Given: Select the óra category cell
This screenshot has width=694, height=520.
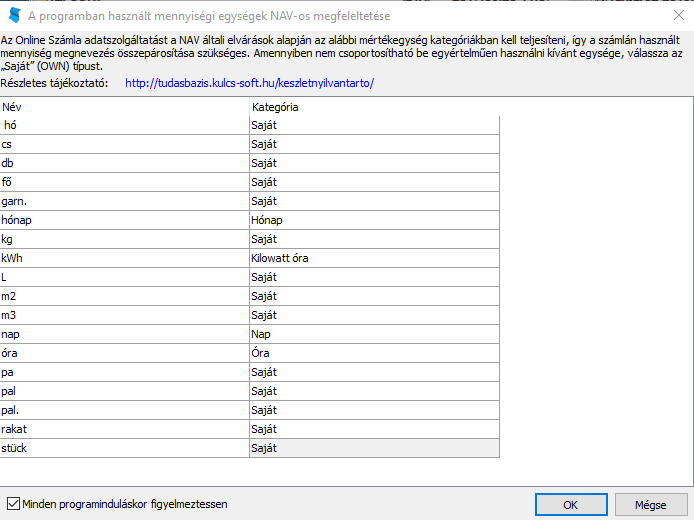Looking at the screenshot, I should pos(373,353).
